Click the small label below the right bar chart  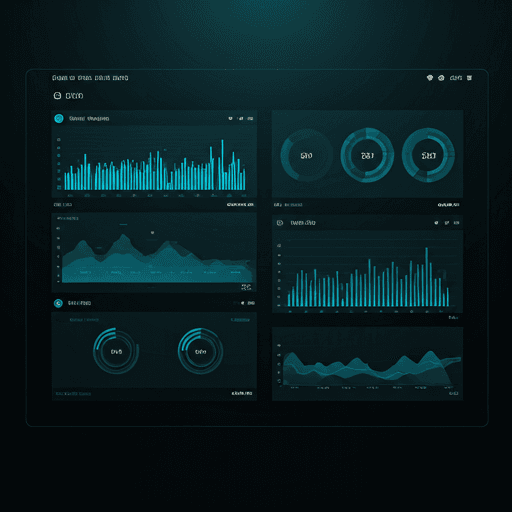pos(453,318)
